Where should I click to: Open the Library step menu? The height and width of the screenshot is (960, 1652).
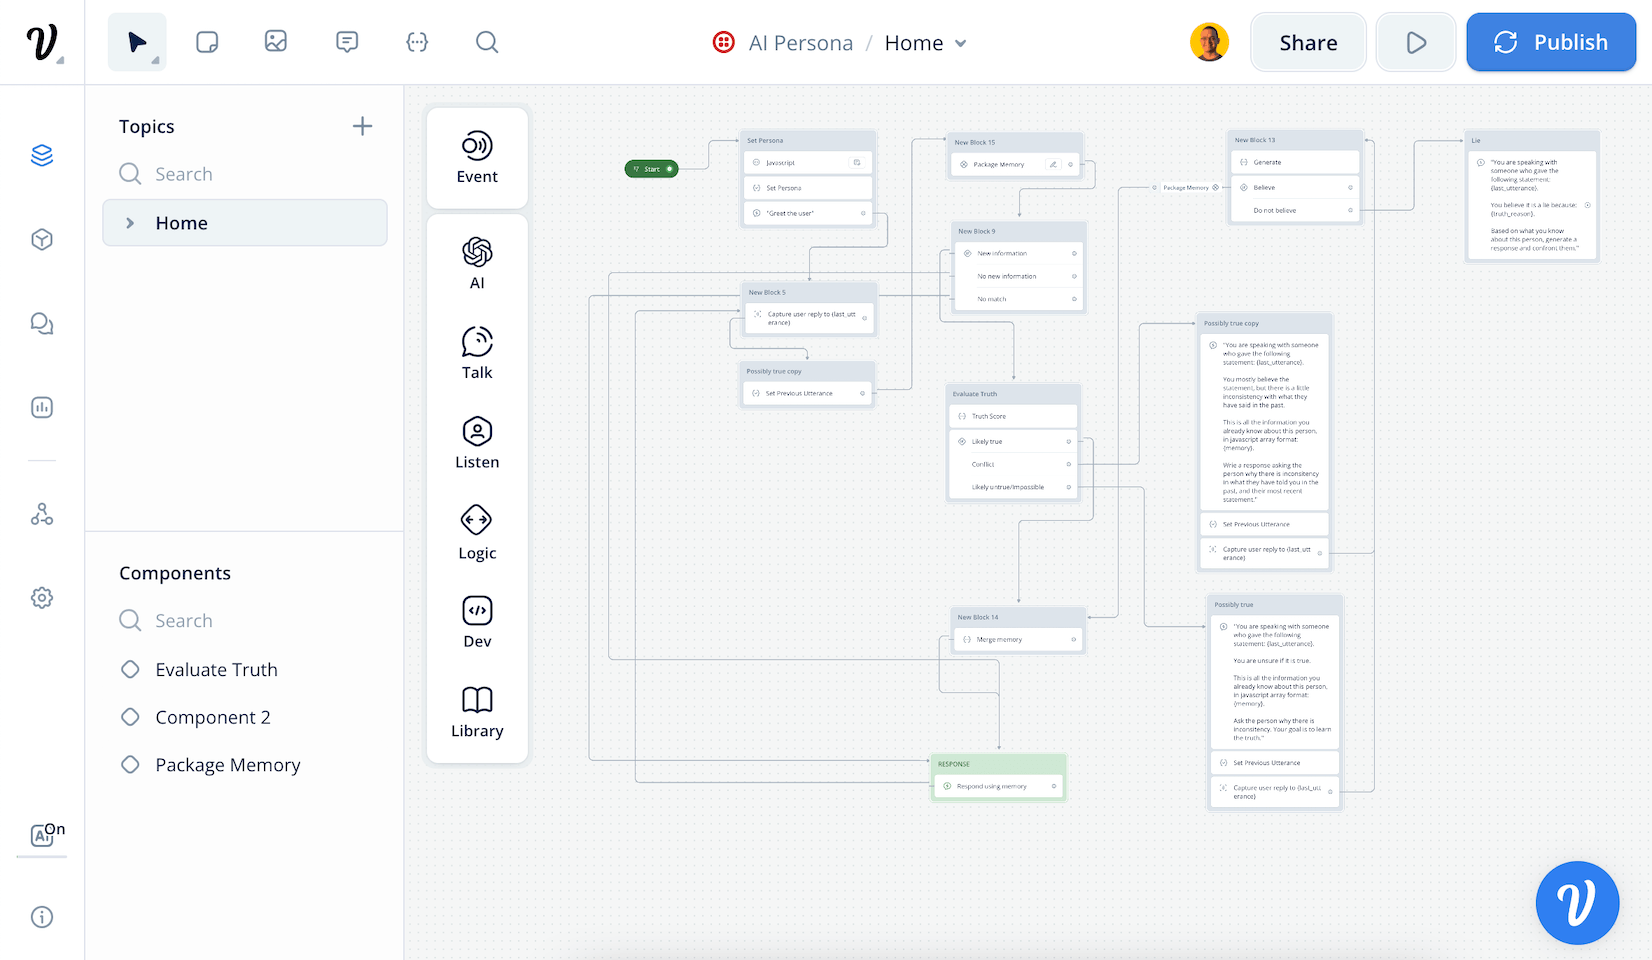(477, 712)
